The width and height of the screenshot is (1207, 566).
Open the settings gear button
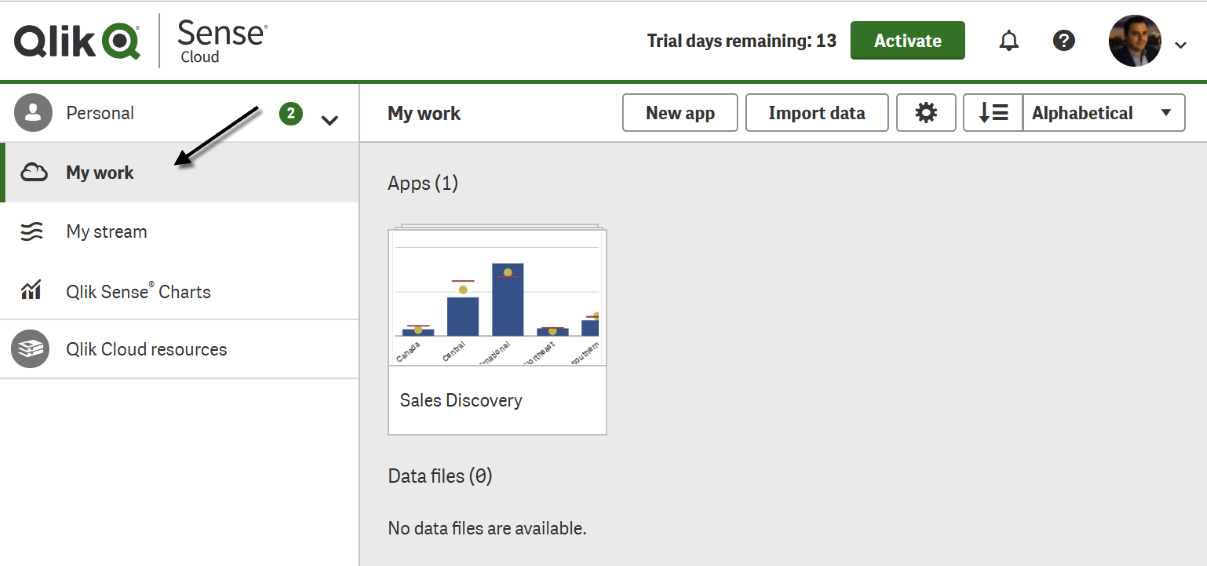tap(926, 113)
